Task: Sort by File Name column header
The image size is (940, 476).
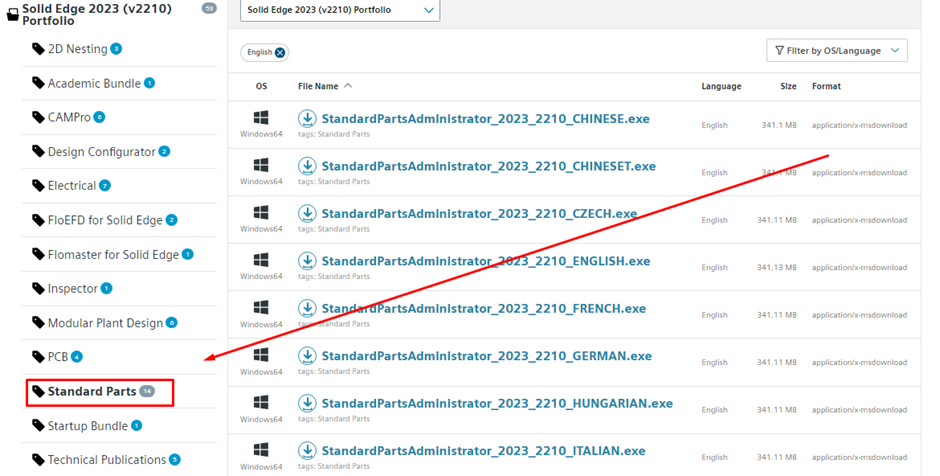Action: click(x=324, y=86)
